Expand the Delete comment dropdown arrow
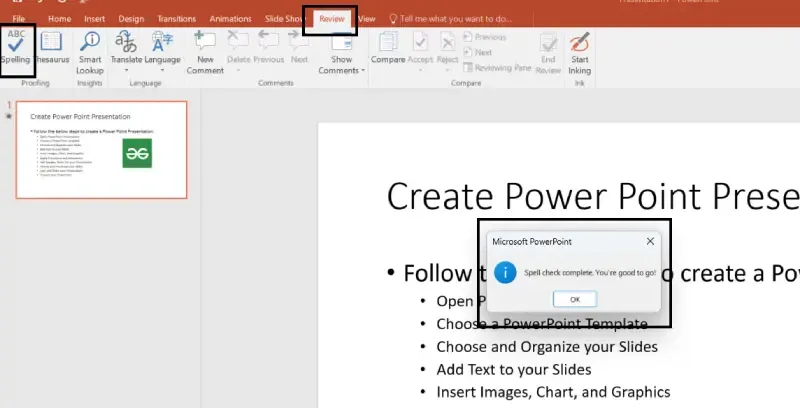800x408 pixels. pos(238,70)
